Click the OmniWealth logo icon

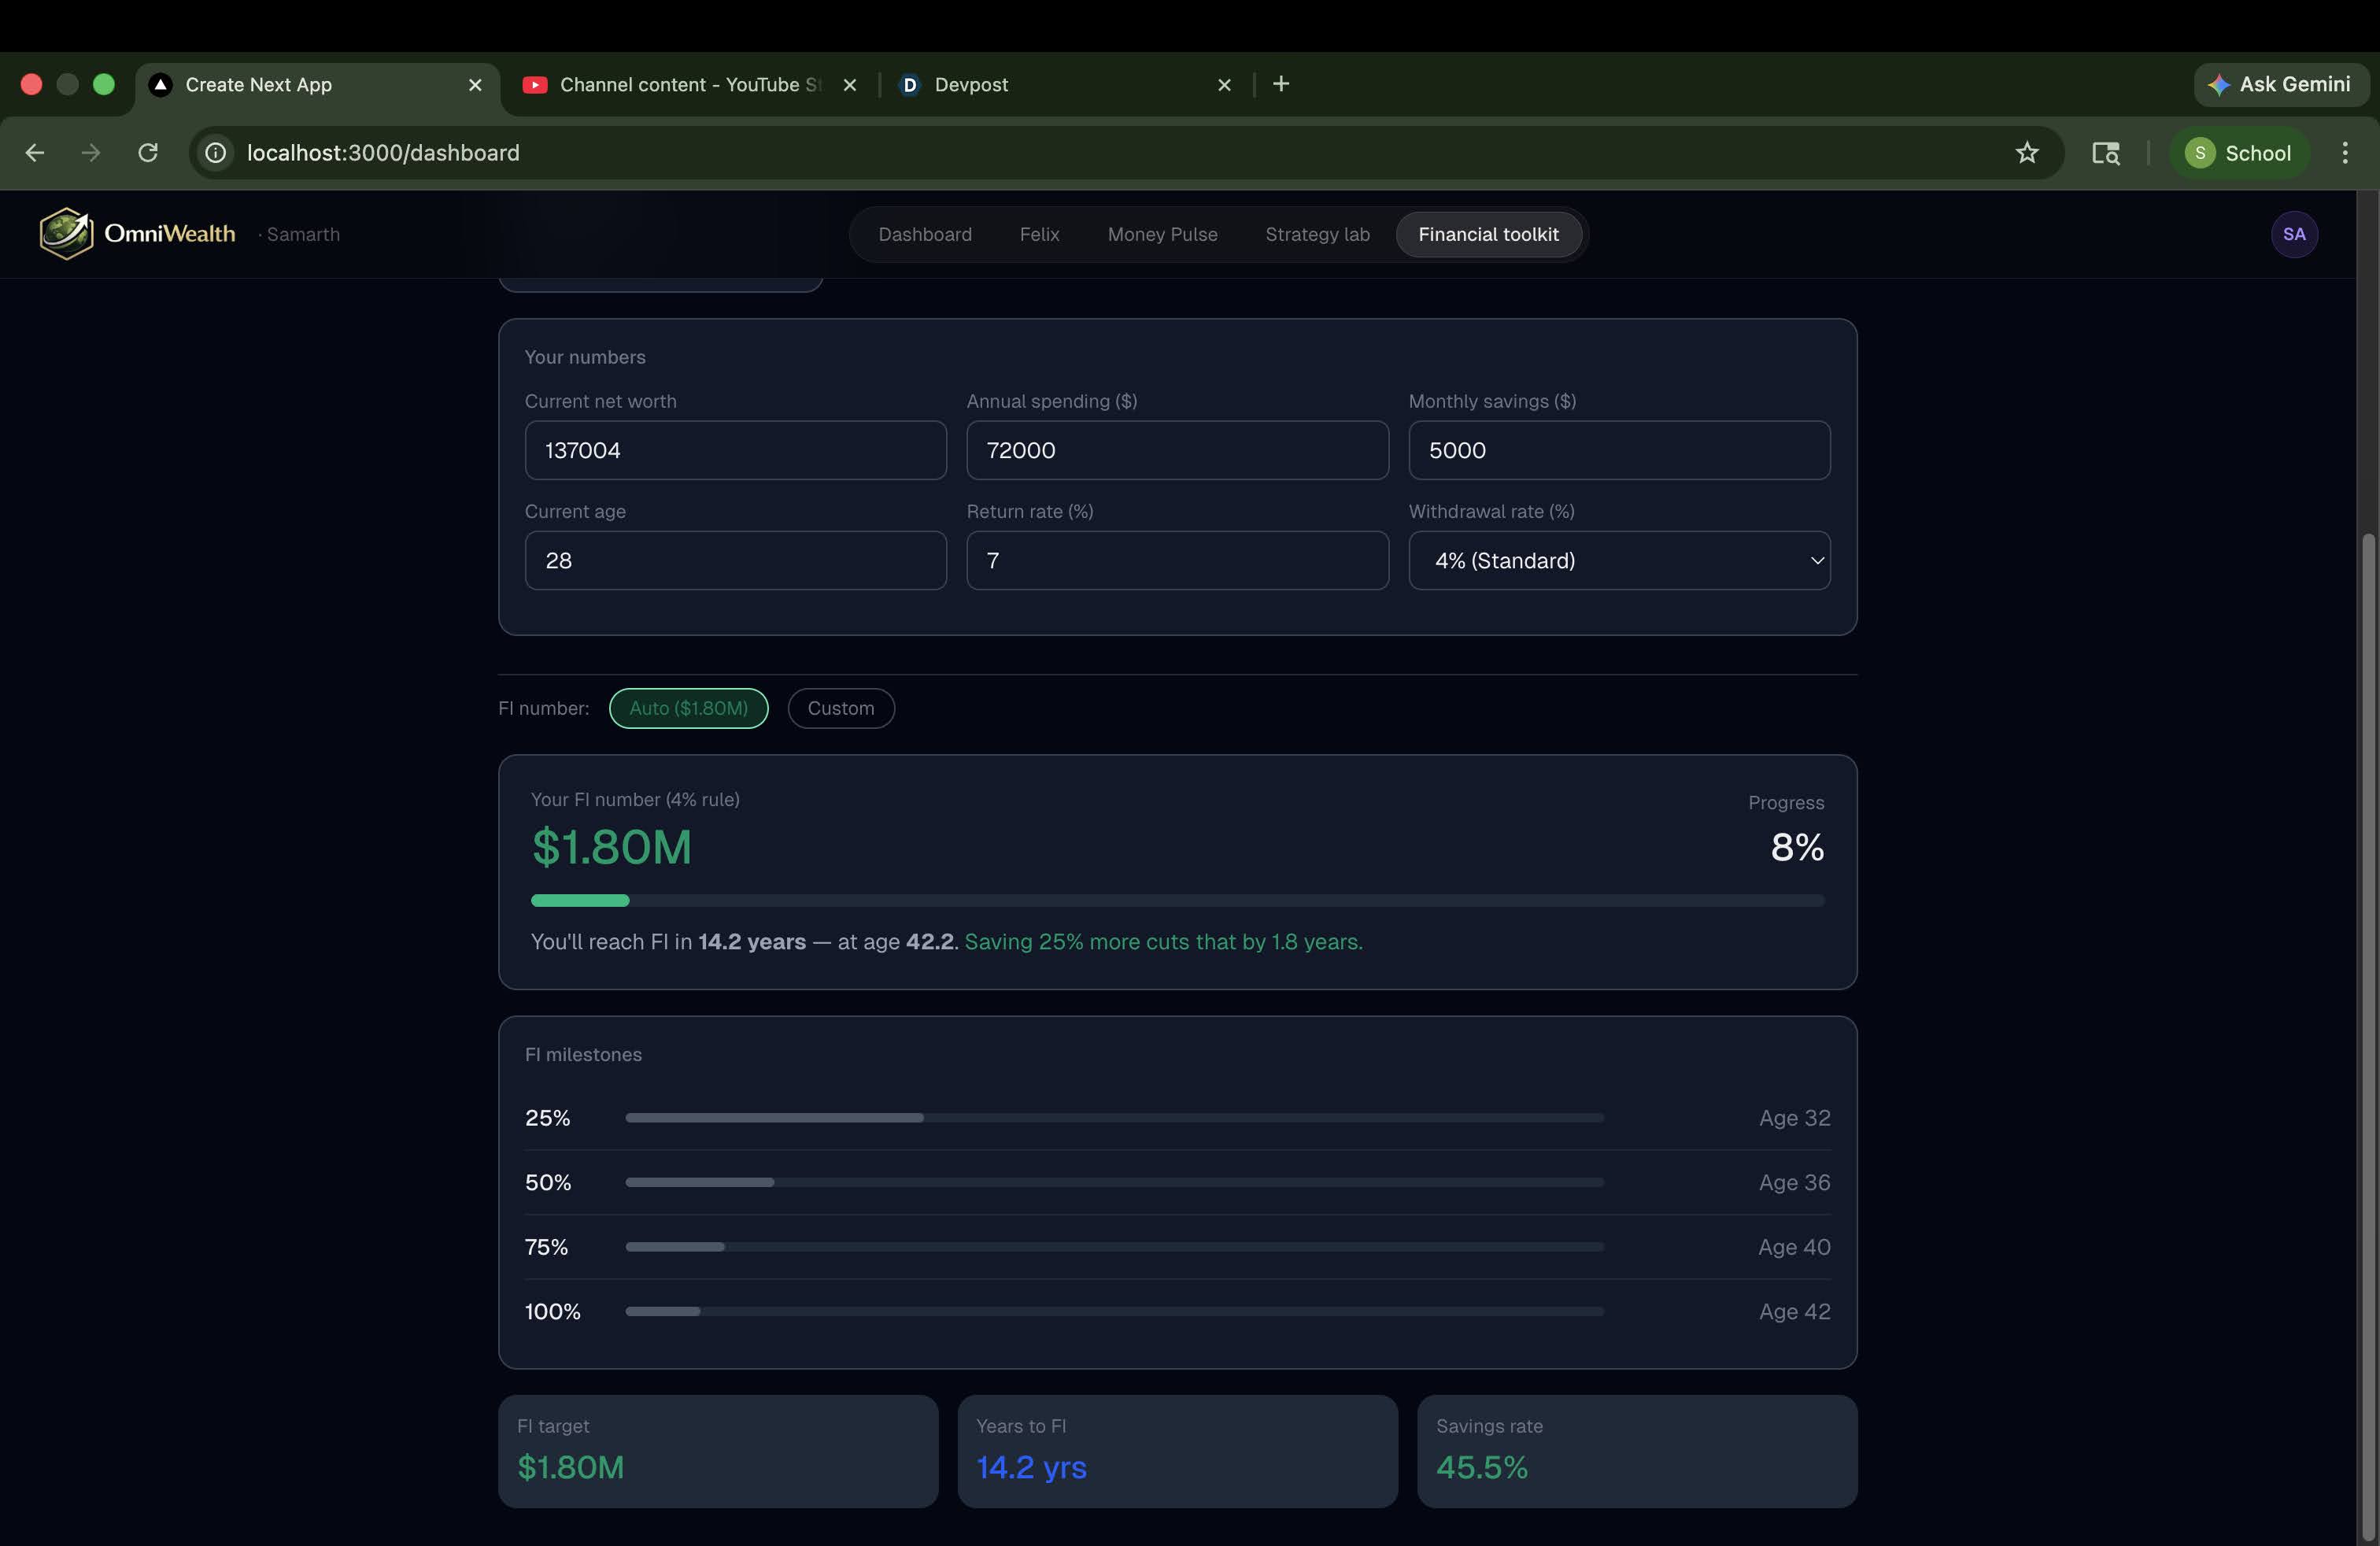click(x=66, y=233)
